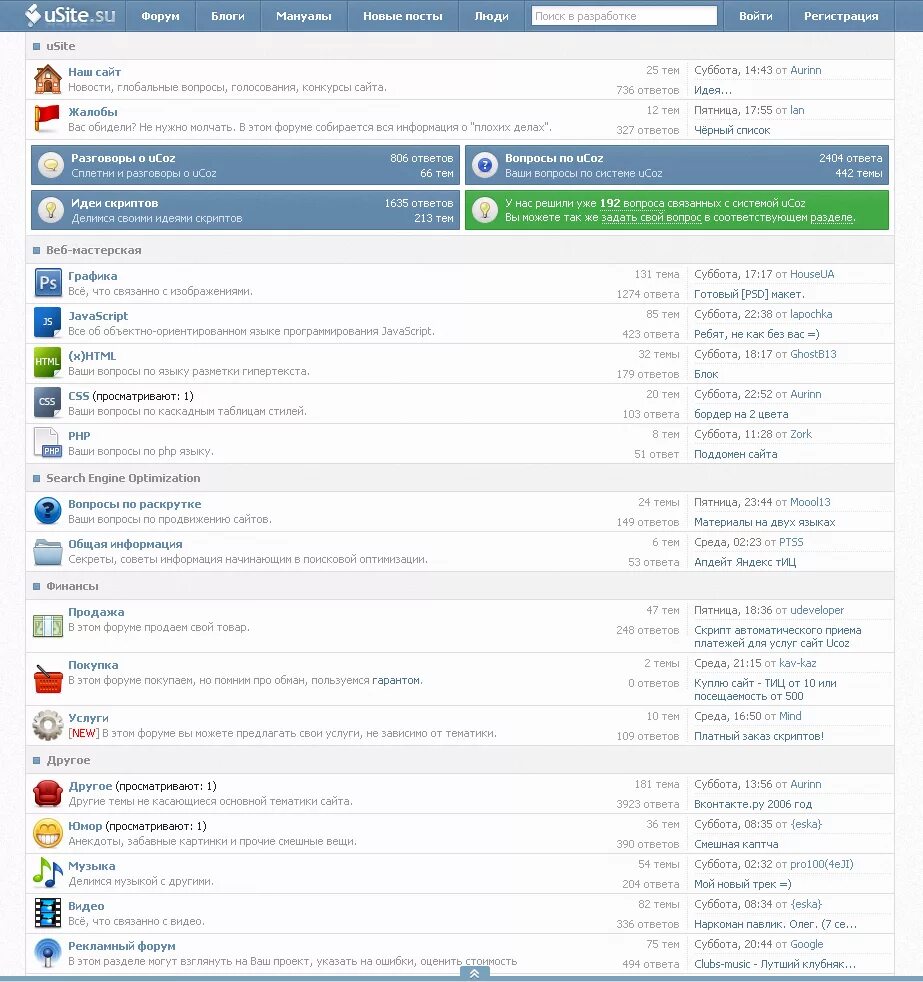The height and width of the screenshot is (982, 923).
Task: Open last post Поддомен сайта
Action: [x=736, y=454]
